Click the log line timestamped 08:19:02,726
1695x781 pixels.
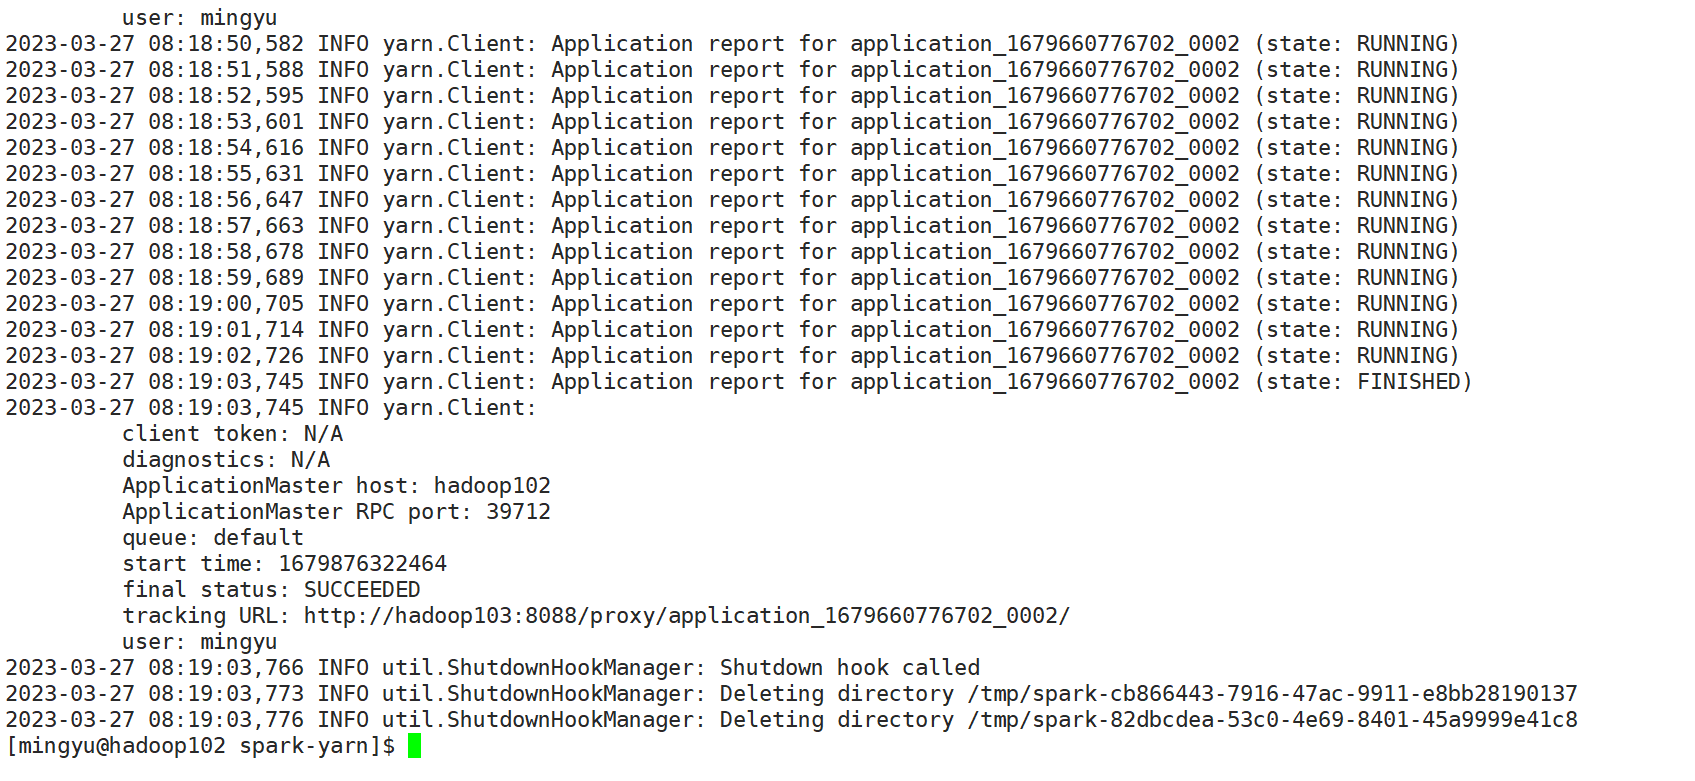[x=732, y=356]
